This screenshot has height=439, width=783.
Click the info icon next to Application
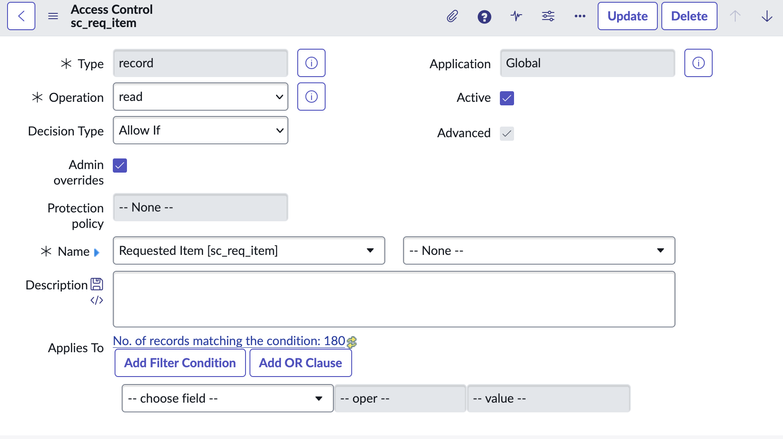(x=698, y=63)
